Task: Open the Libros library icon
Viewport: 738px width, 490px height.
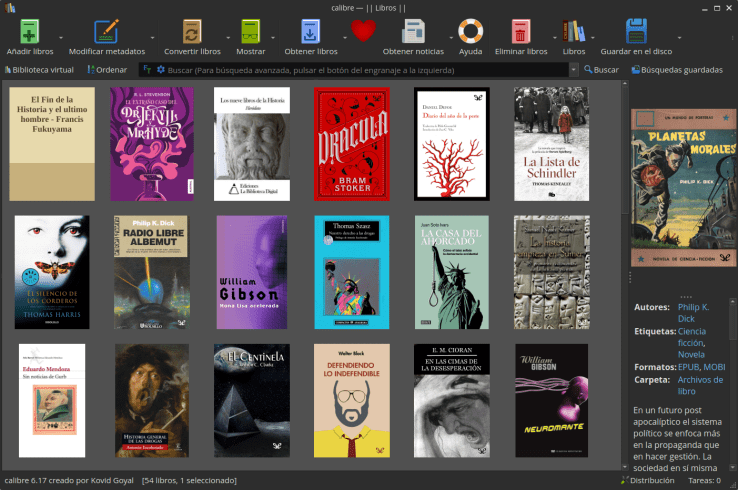Action: 574,32
